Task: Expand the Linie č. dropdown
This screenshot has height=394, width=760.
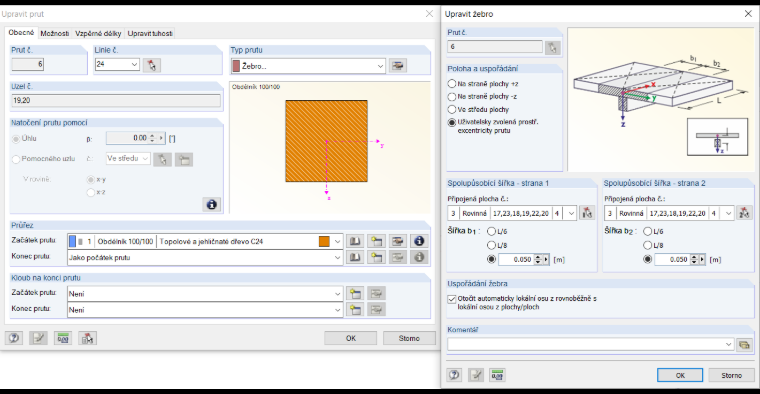Action: pos(134,64)
